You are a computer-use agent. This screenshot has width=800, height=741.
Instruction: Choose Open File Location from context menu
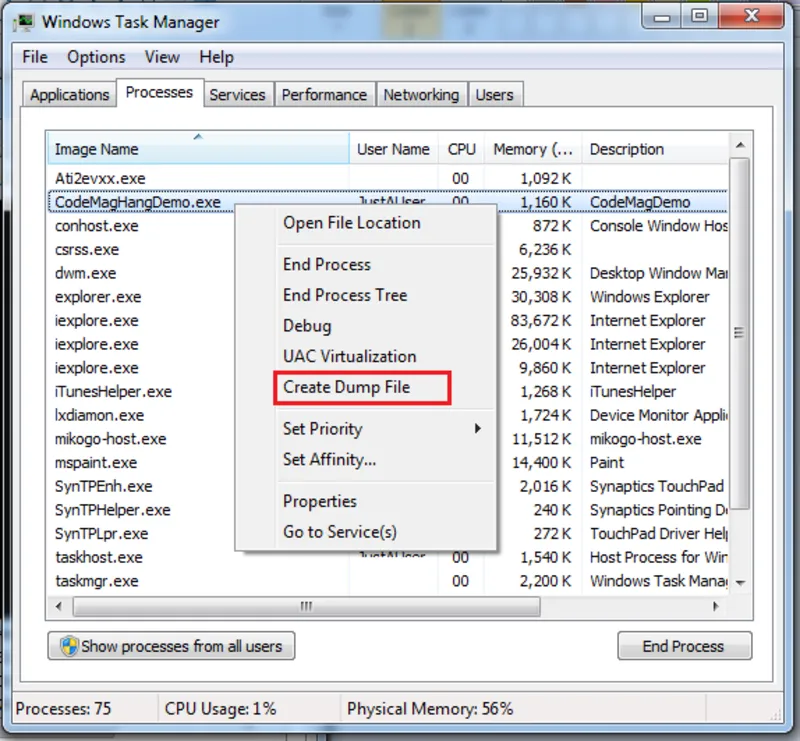point(352,223)
